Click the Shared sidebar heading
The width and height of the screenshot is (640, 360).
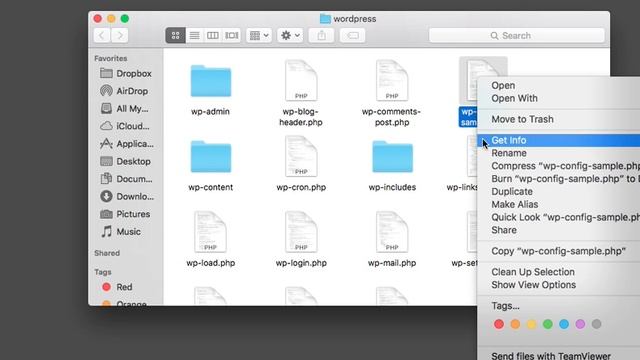click(x=107, y=253)
